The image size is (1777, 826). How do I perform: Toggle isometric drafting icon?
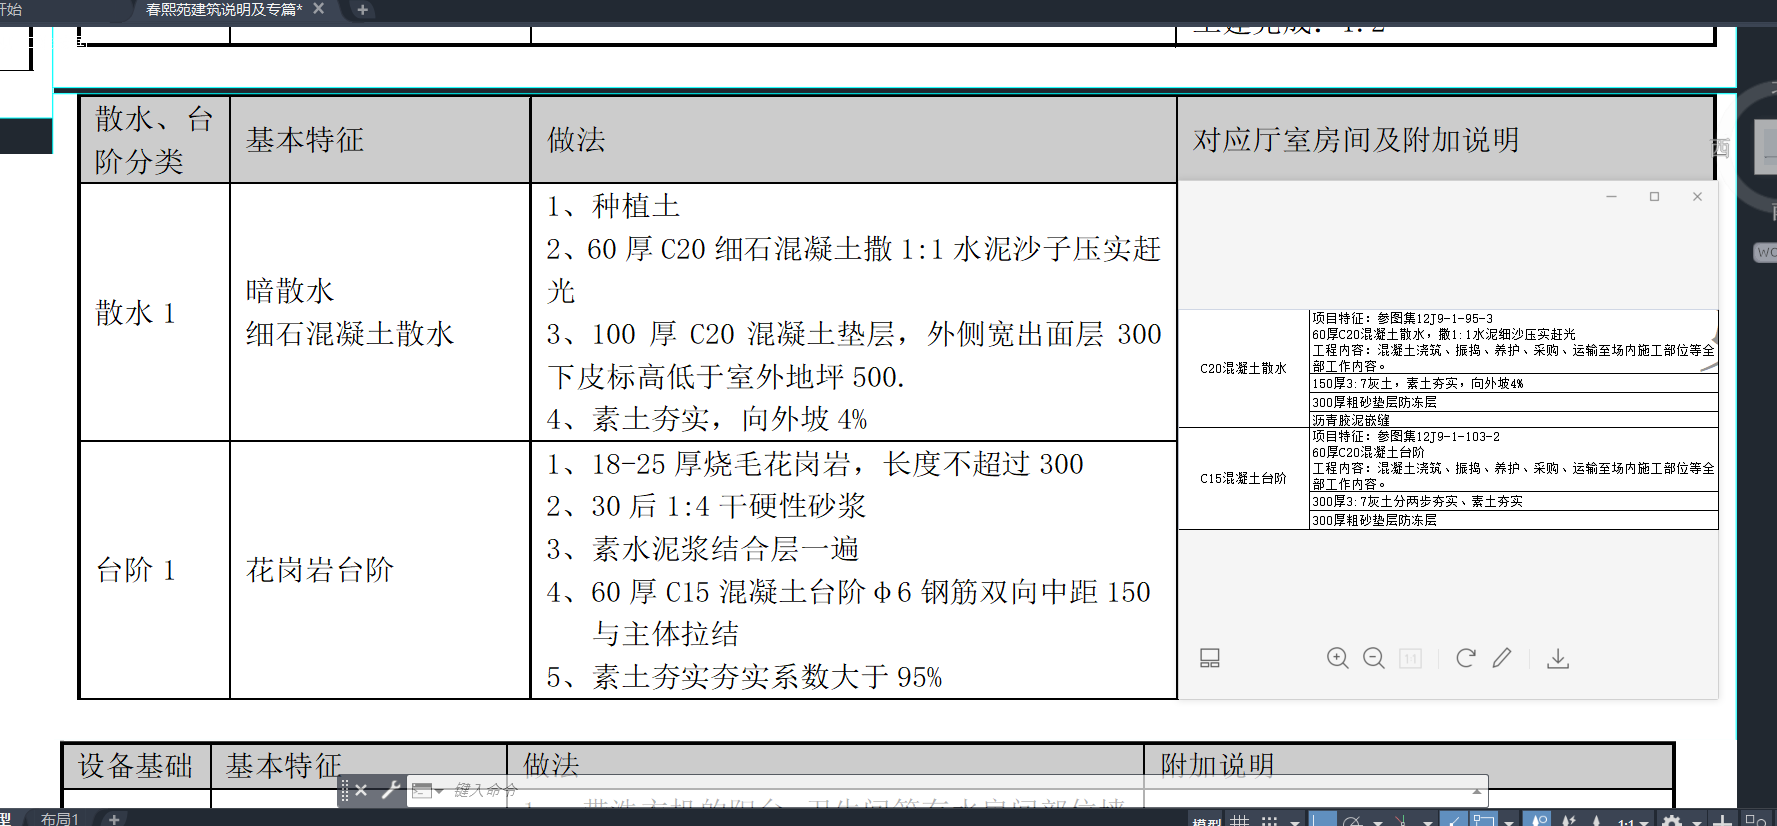[x=1402, y=819]
